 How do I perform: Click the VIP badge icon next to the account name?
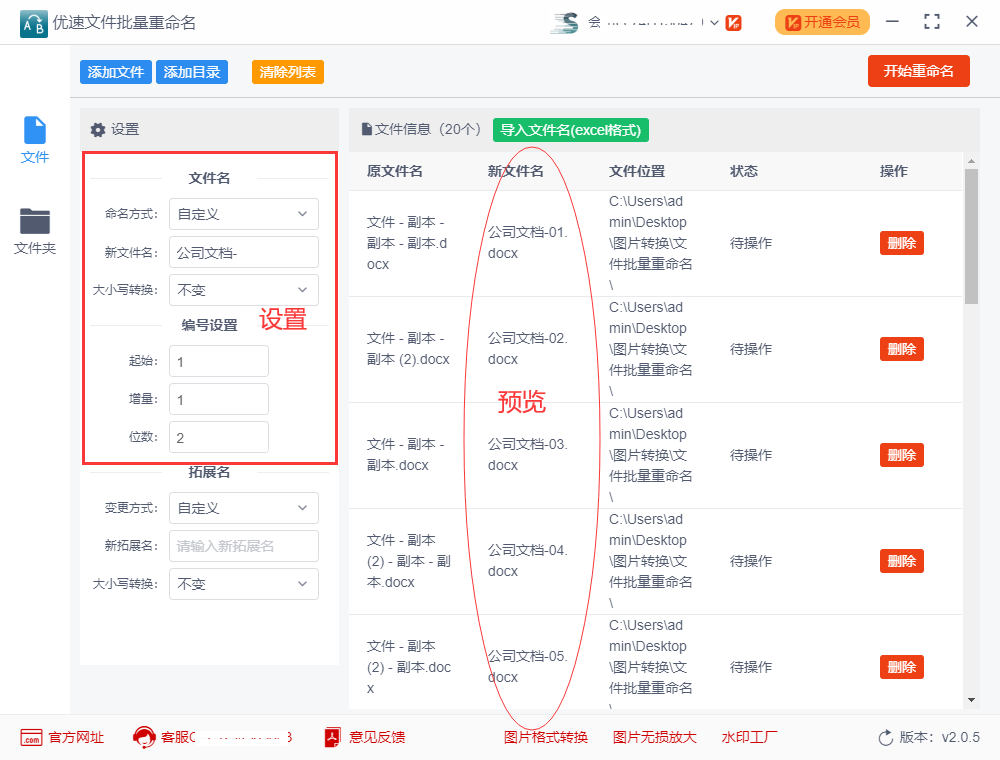pyautogui.click(x=733, y=23)
